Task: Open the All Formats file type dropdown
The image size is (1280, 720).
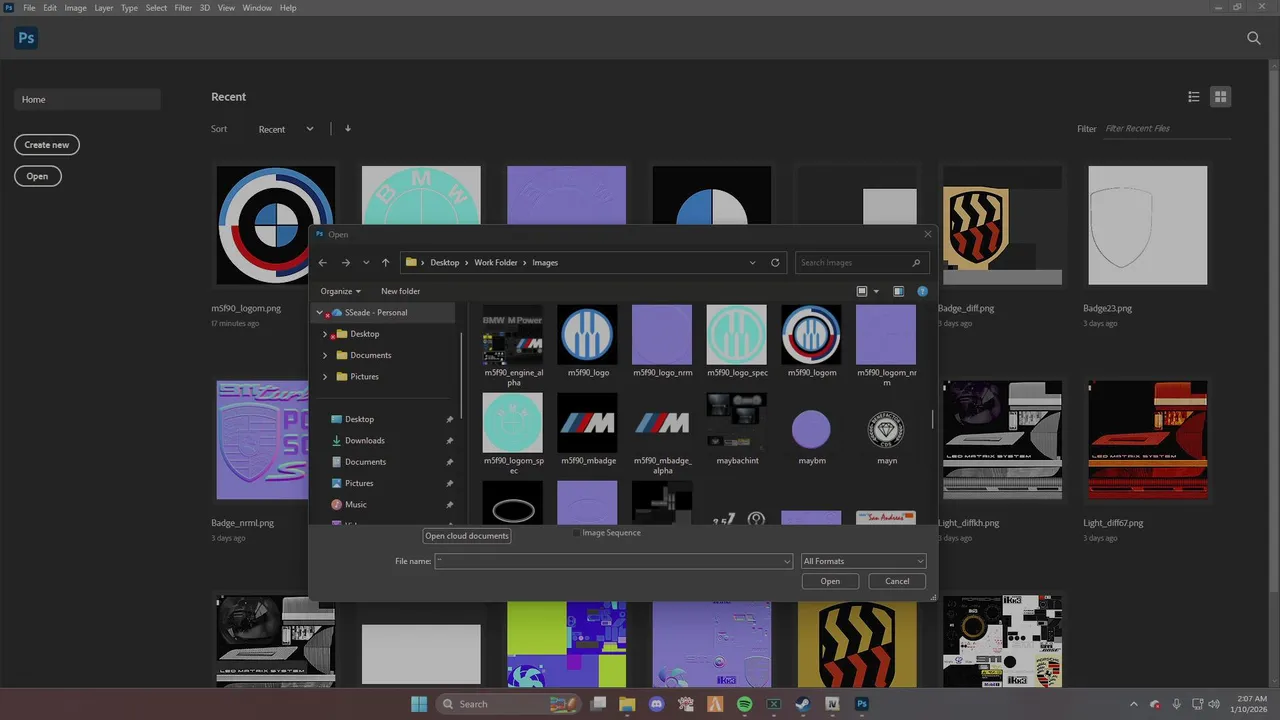Action: [x=864, y=561]
